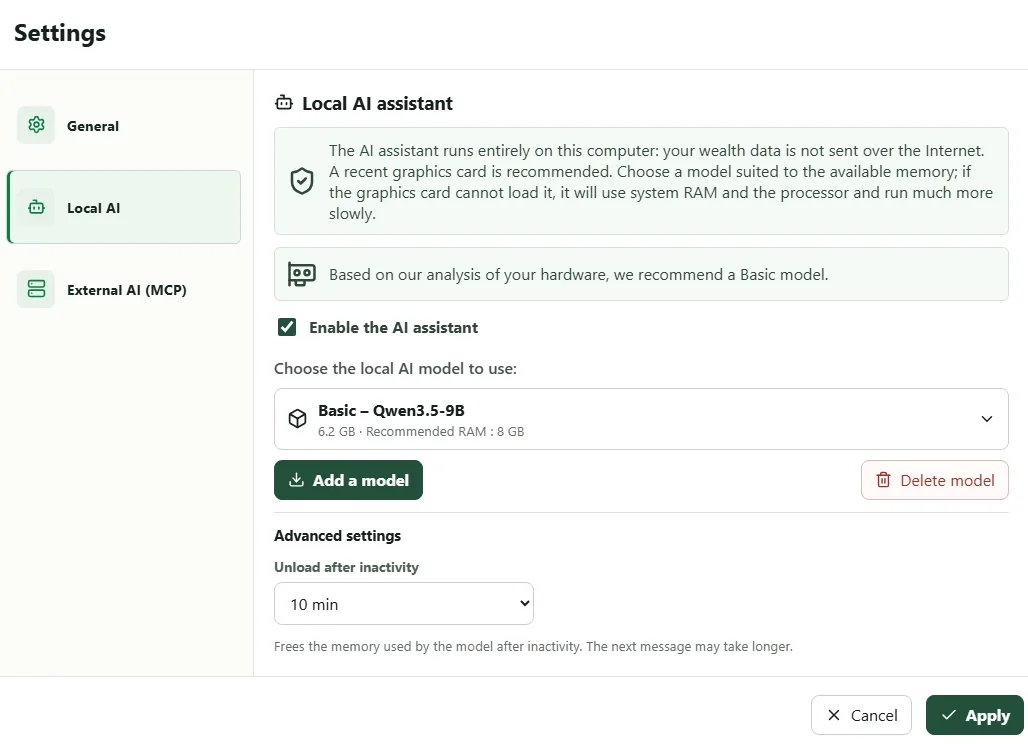Click the graphics card hardware analysis icon
1028x744 pixels.
(302, 274)
